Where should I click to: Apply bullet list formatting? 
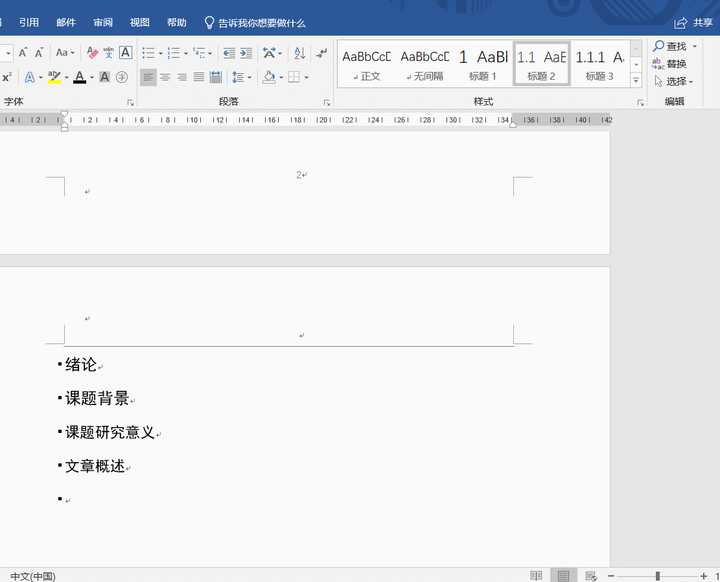[x=148, y=53]
